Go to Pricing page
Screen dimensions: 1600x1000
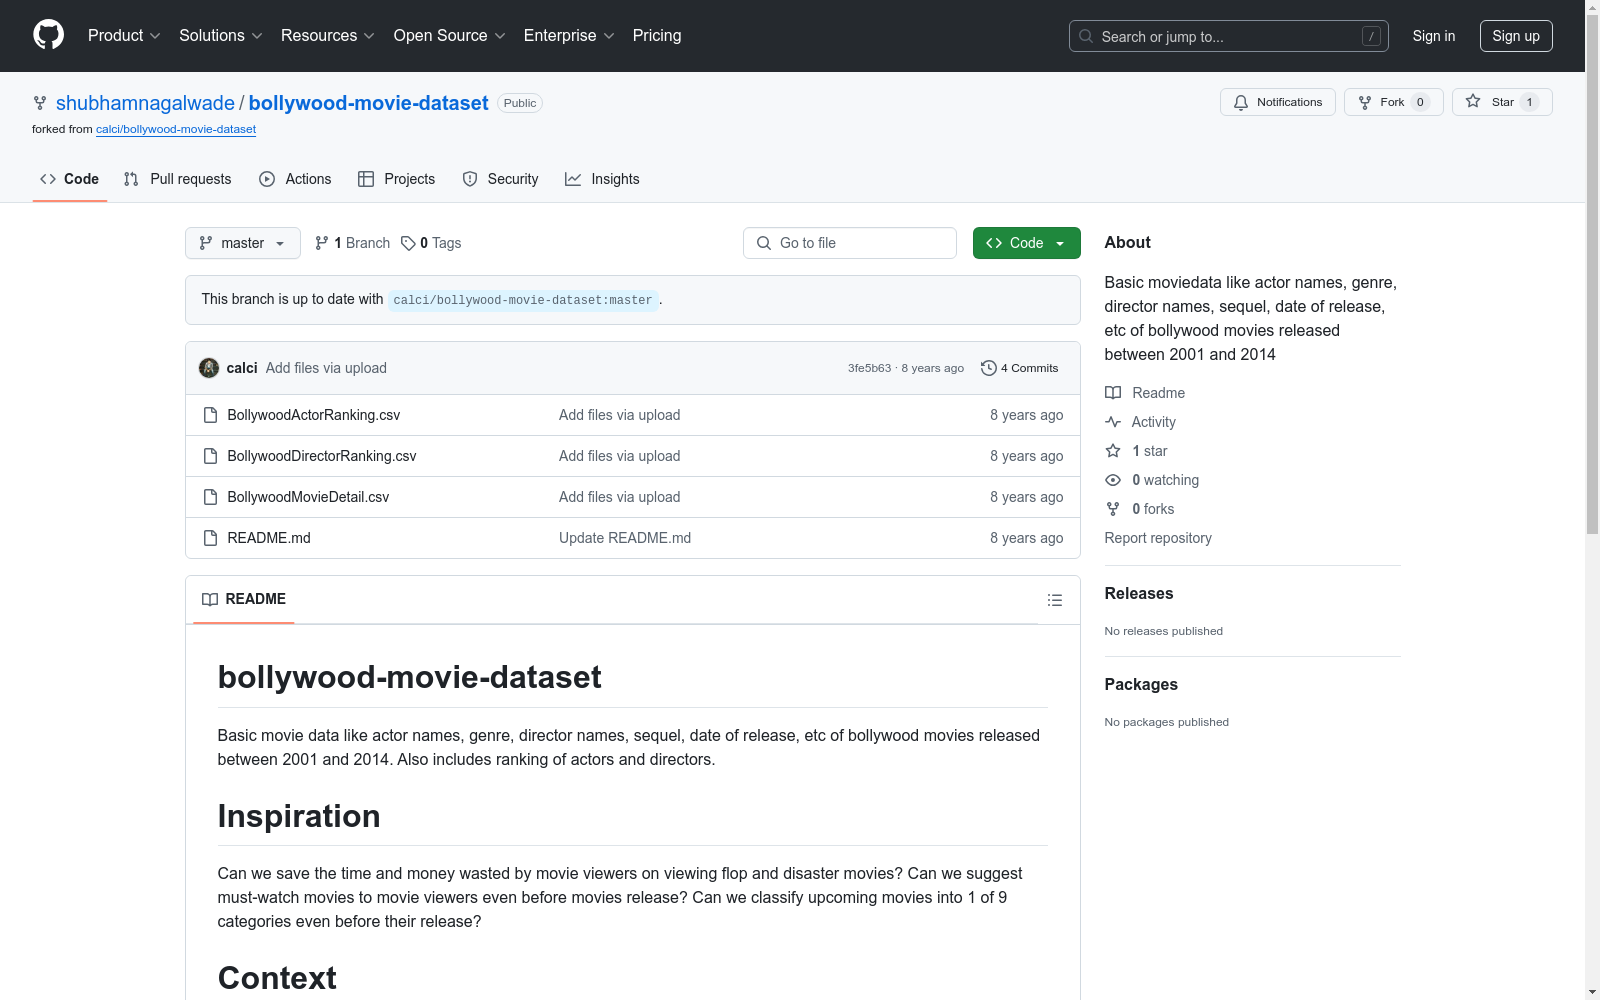(657, 35)
